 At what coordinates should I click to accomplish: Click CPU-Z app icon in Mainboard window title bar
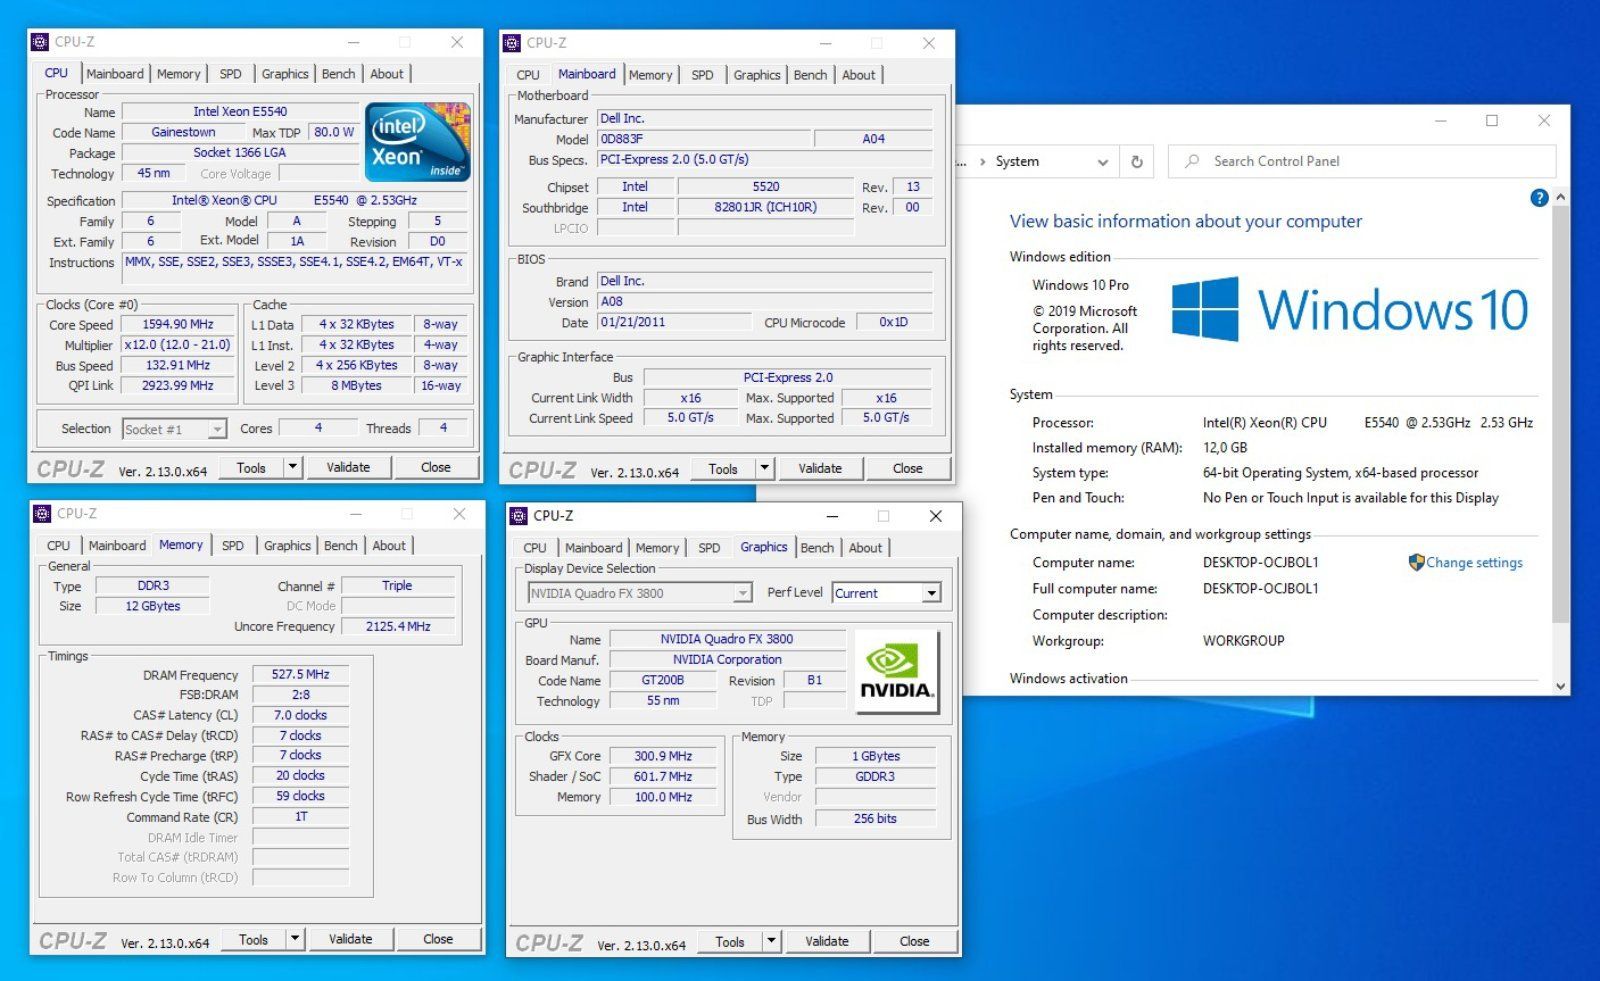[x=512, y=43]
